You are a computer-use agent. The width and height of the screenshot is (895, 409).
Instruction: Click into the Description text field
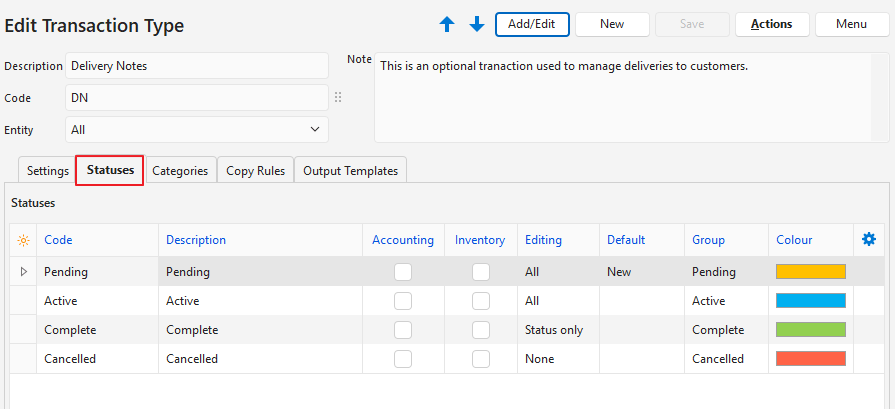tap(197, 66)
